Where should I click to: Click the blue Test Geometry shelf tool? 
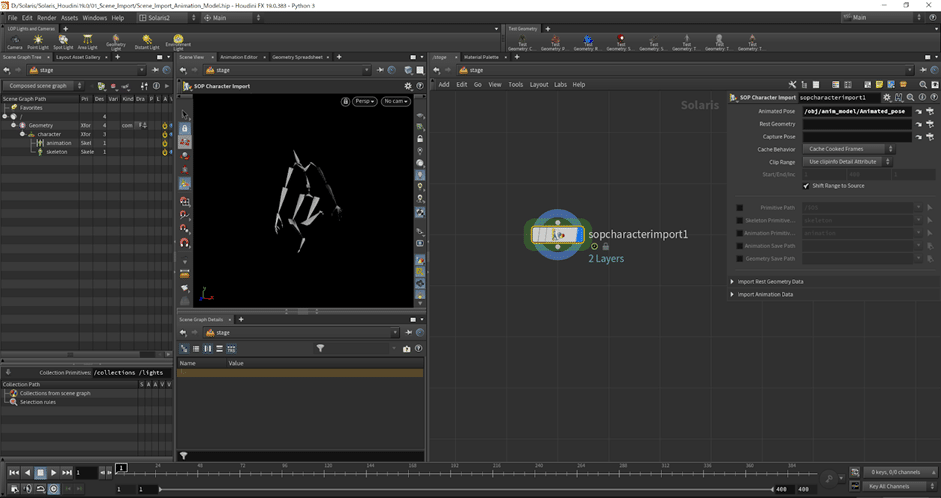tap(588, 42)
